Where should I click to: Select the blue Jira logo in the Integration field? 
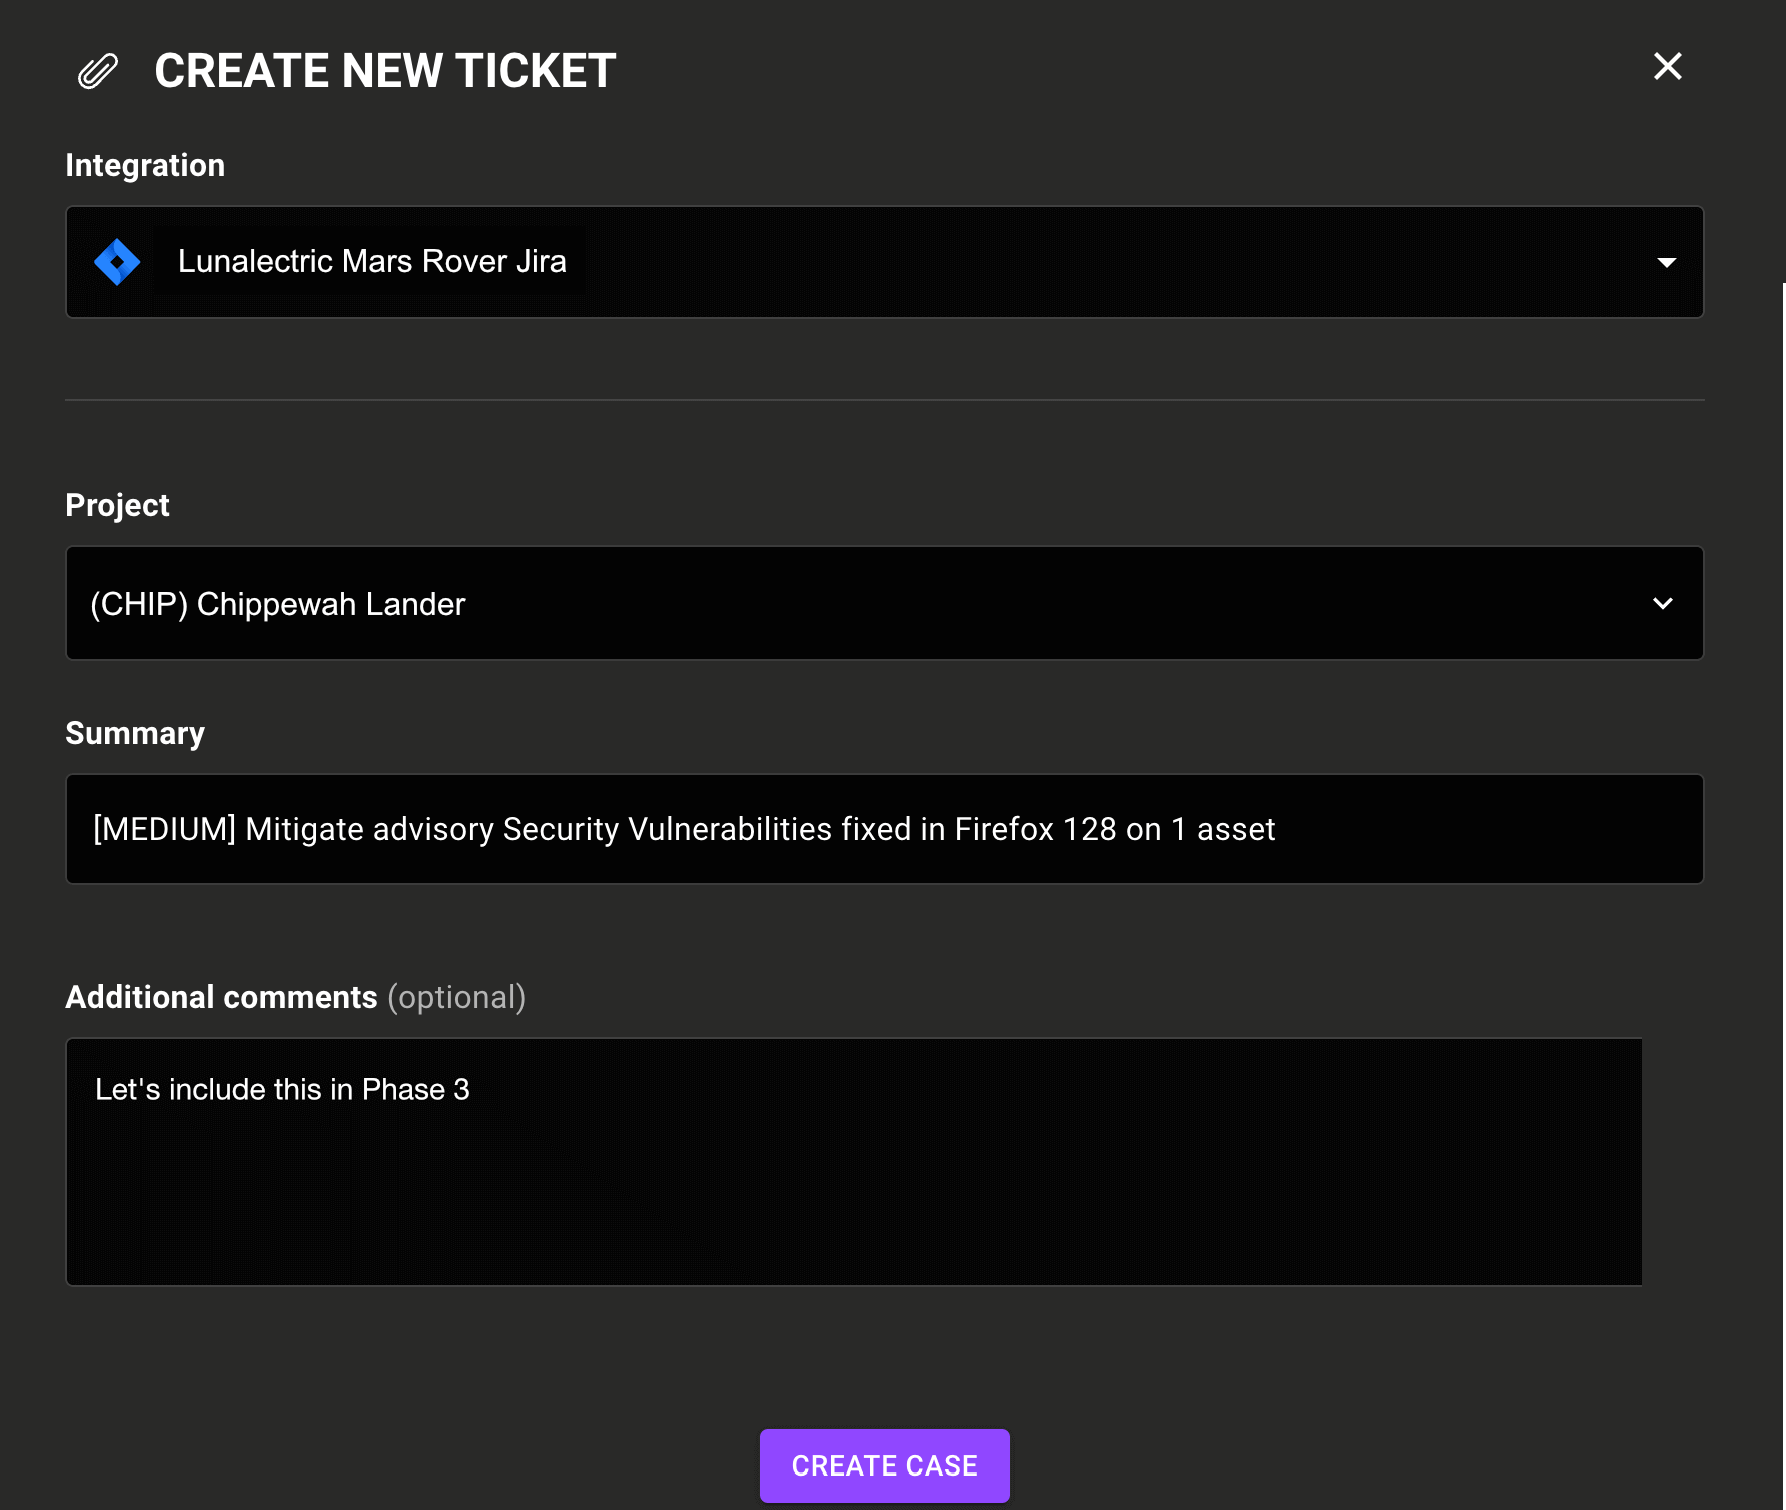click(116, 261)
